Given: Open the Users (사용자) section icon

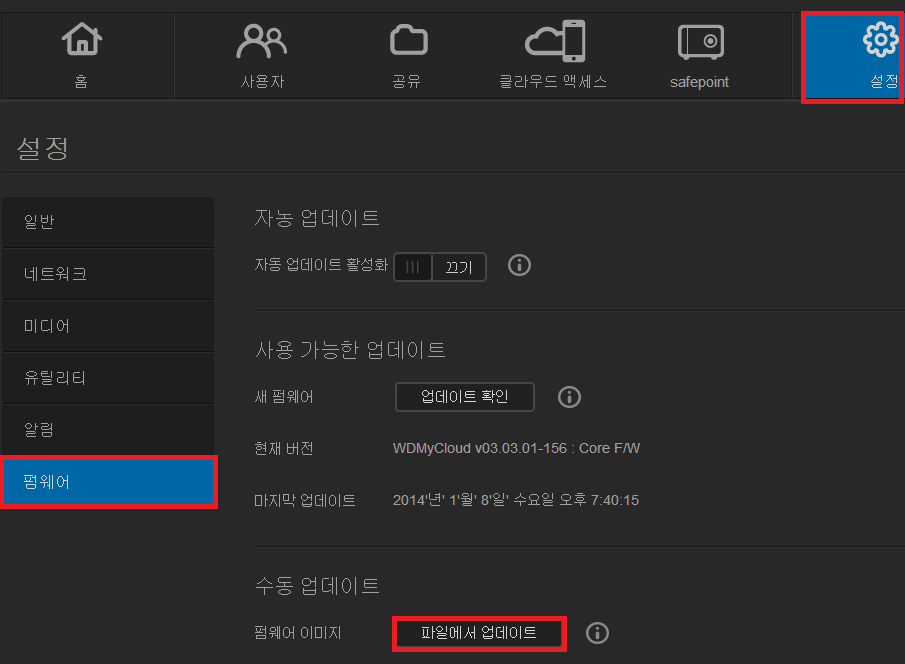Looking at the screenshot, I should tap(262, 41).
